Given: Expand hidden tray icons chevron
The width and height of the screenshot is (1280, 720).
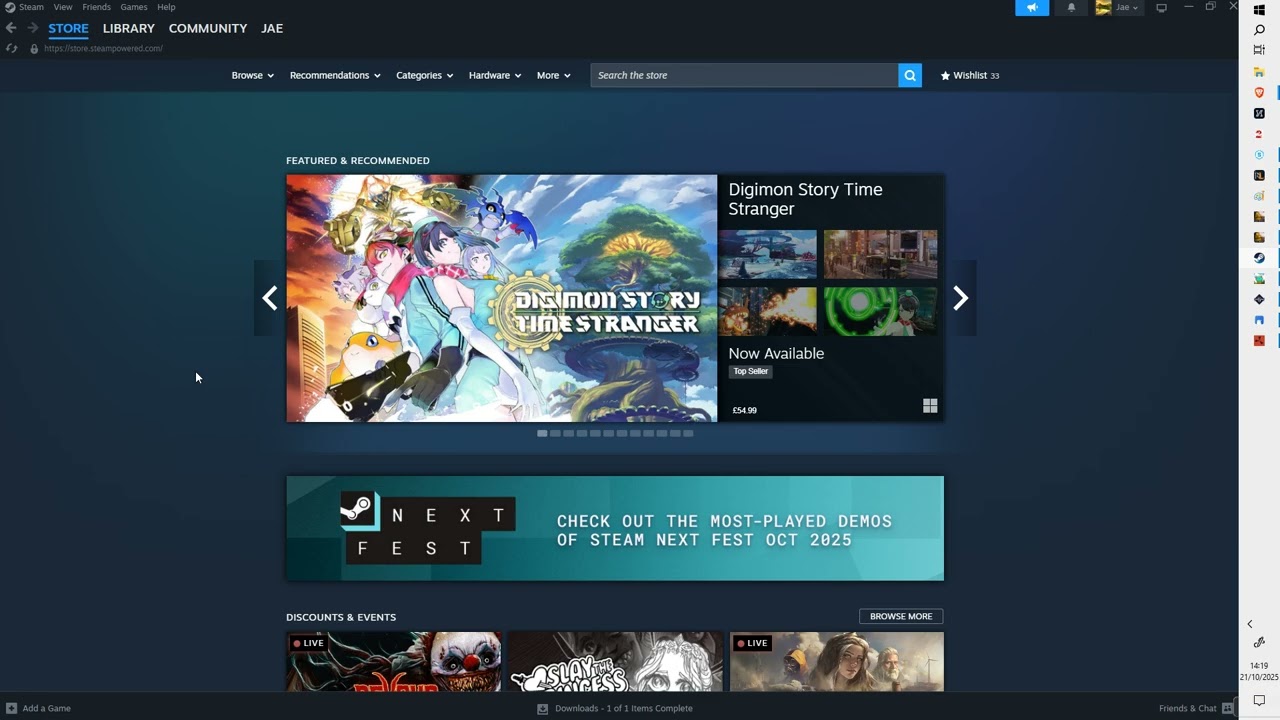Looking at the screenshot, I should click(x=1249, y=624).
